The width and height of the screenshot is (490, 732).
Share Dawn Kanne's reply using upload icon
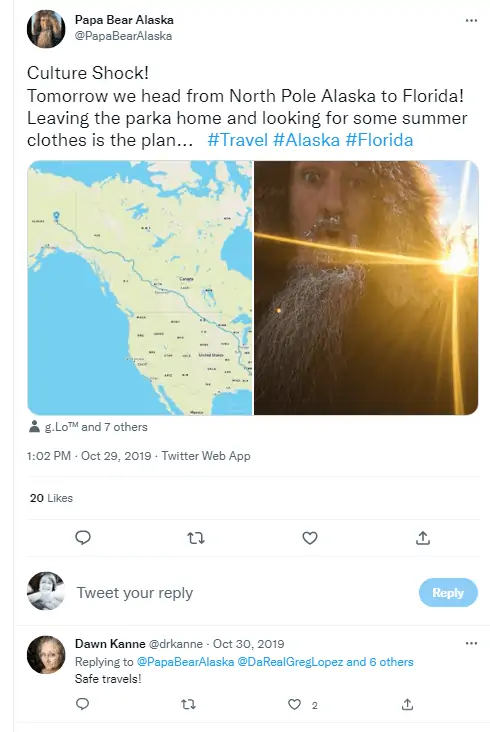click(407, 704)
